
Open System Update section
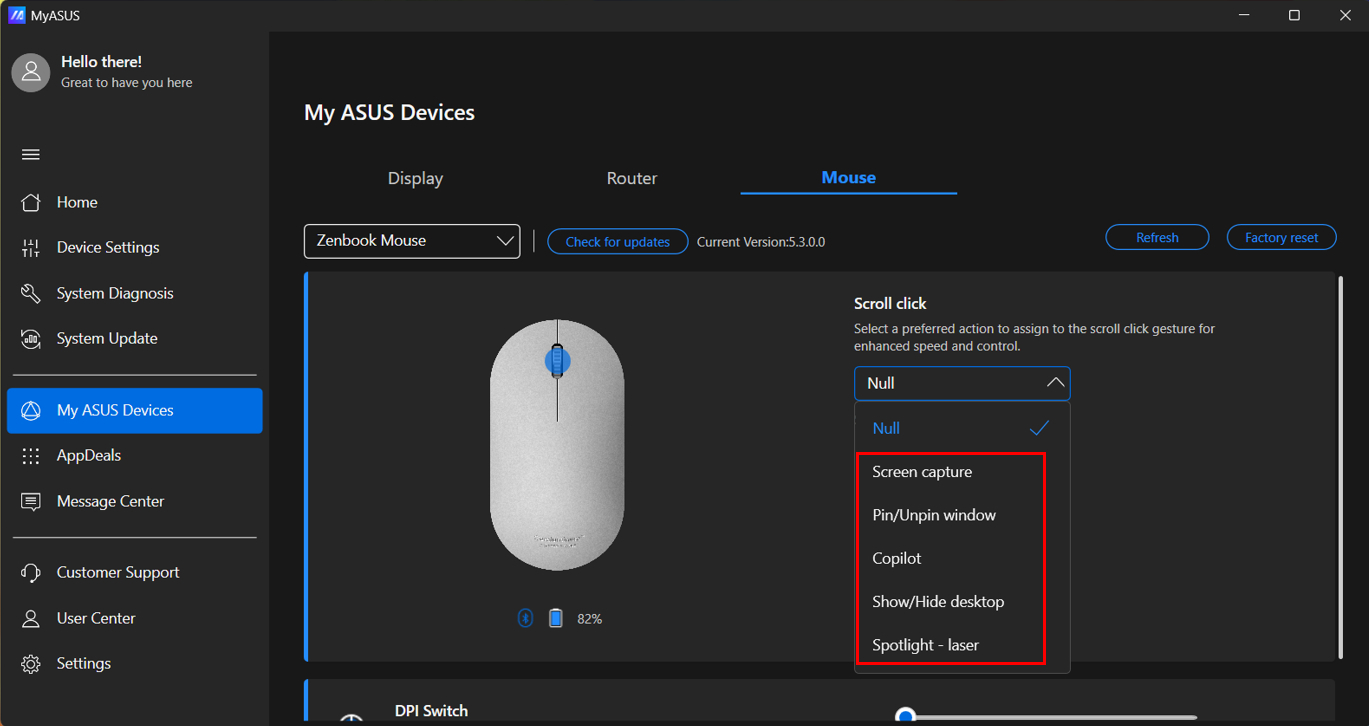(x=135, y=339)
